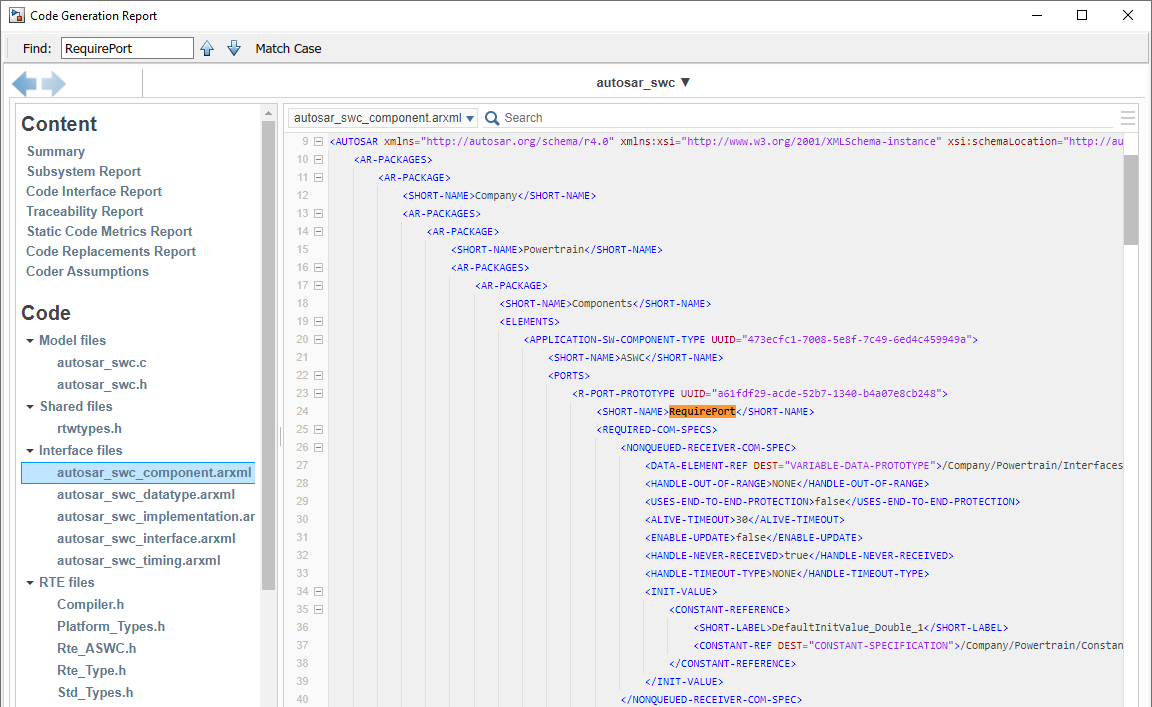Open the Traceability Report link
Screen dimensions: 1152x707
pyautogui.click(x=85, y=211)
